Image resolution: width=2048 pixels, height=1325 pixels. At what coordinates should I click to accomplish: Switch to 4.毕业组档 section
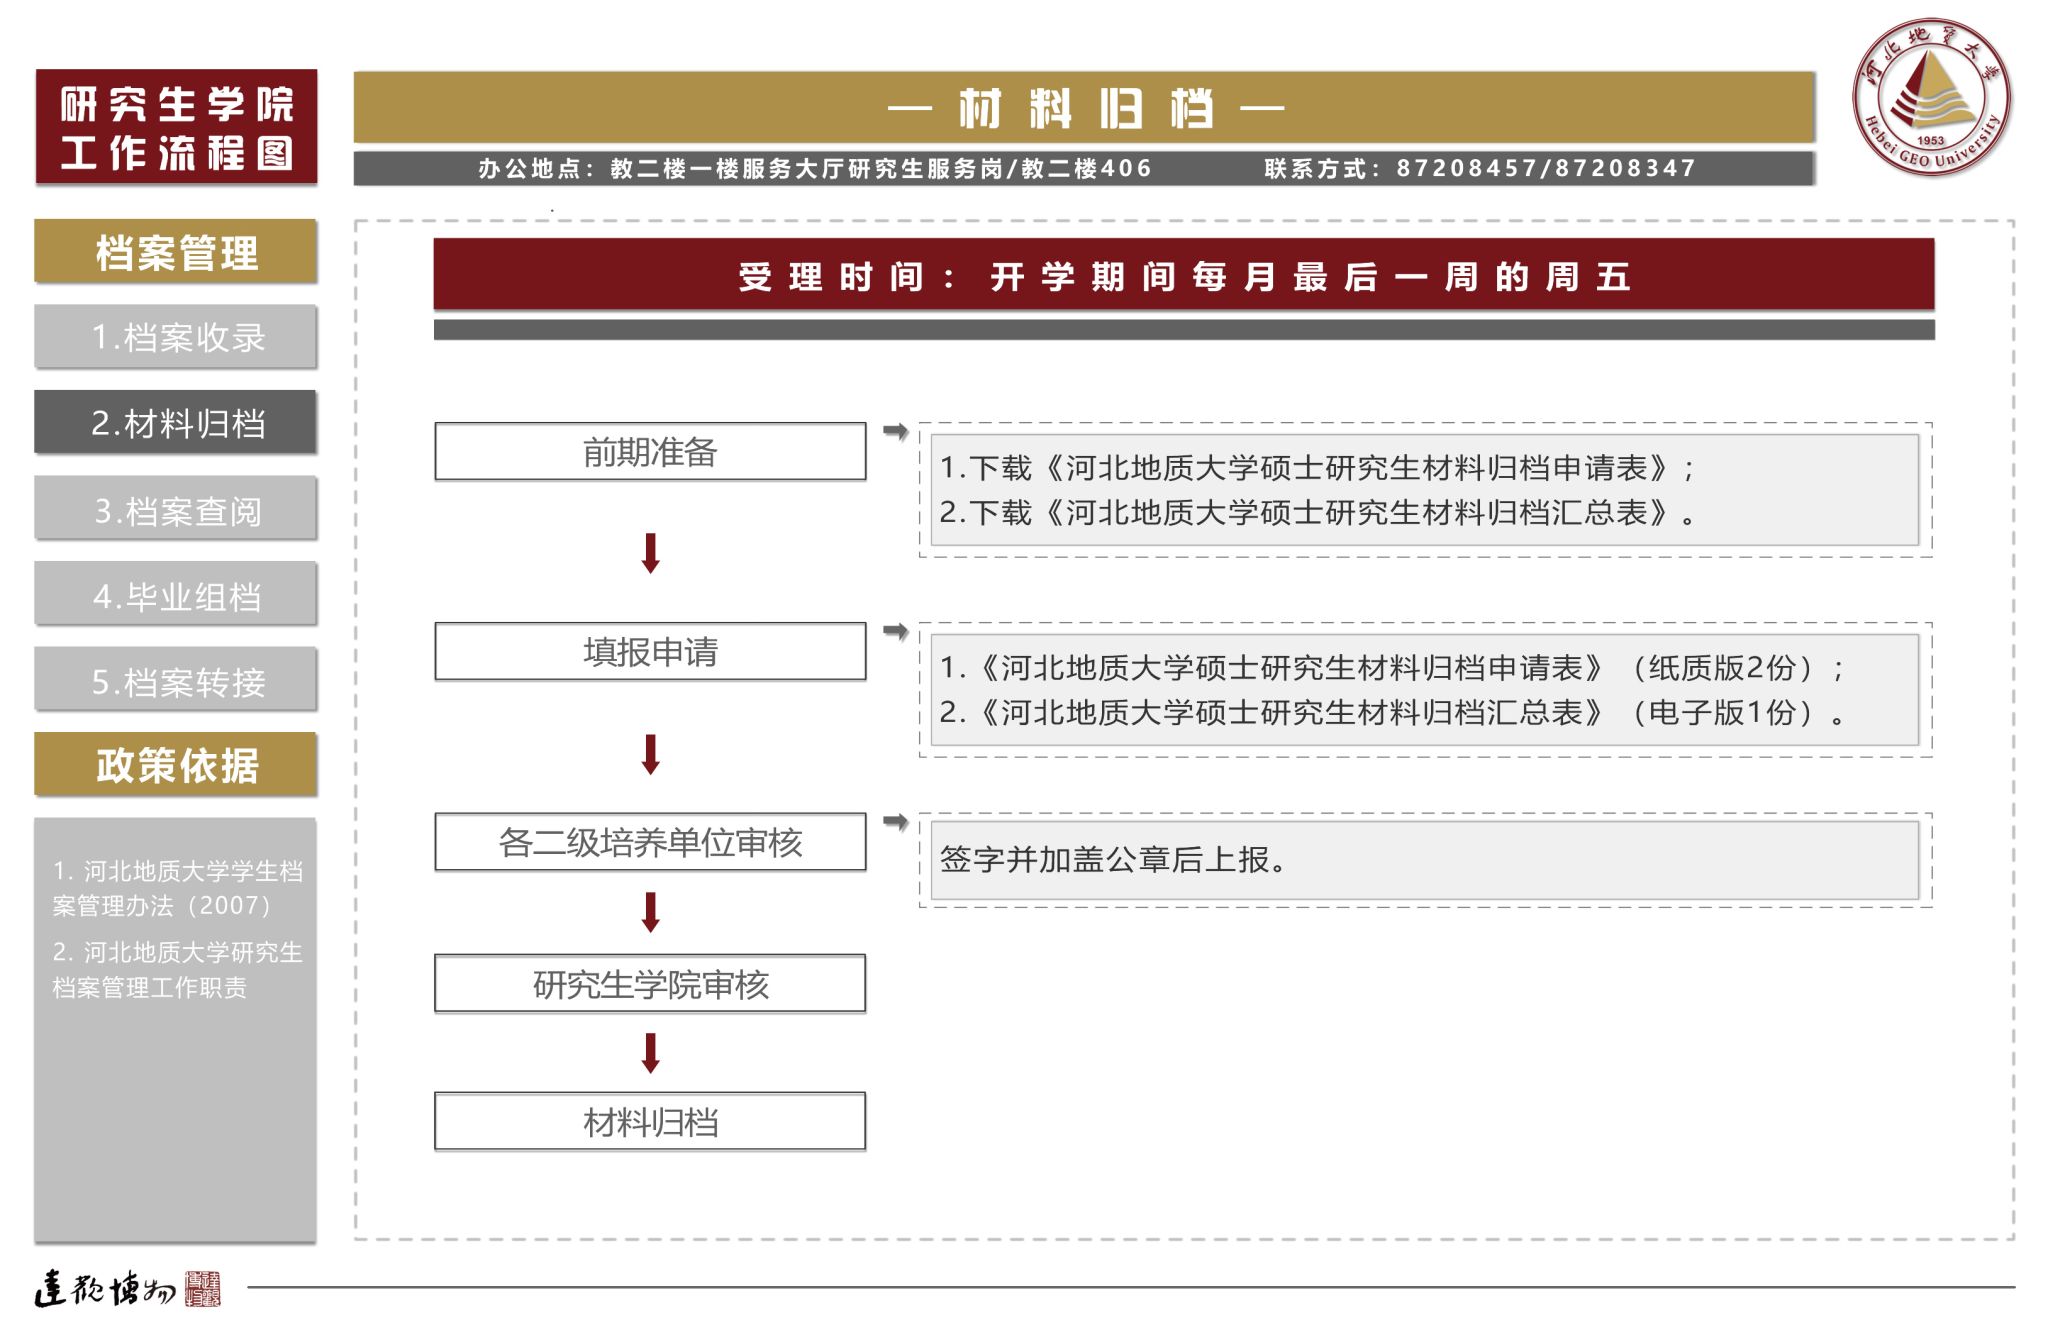pos(176,596)
